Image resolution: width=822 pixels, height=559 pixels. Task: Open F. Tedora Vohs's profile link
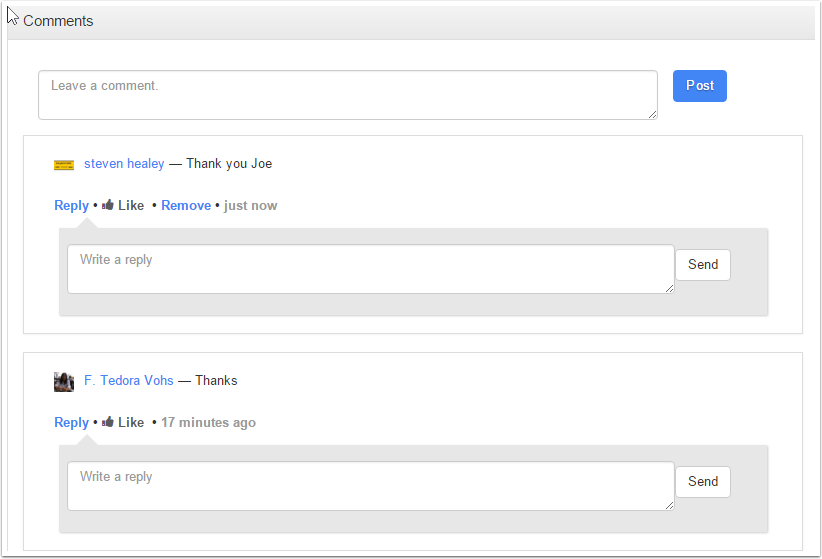pos(129,381)
